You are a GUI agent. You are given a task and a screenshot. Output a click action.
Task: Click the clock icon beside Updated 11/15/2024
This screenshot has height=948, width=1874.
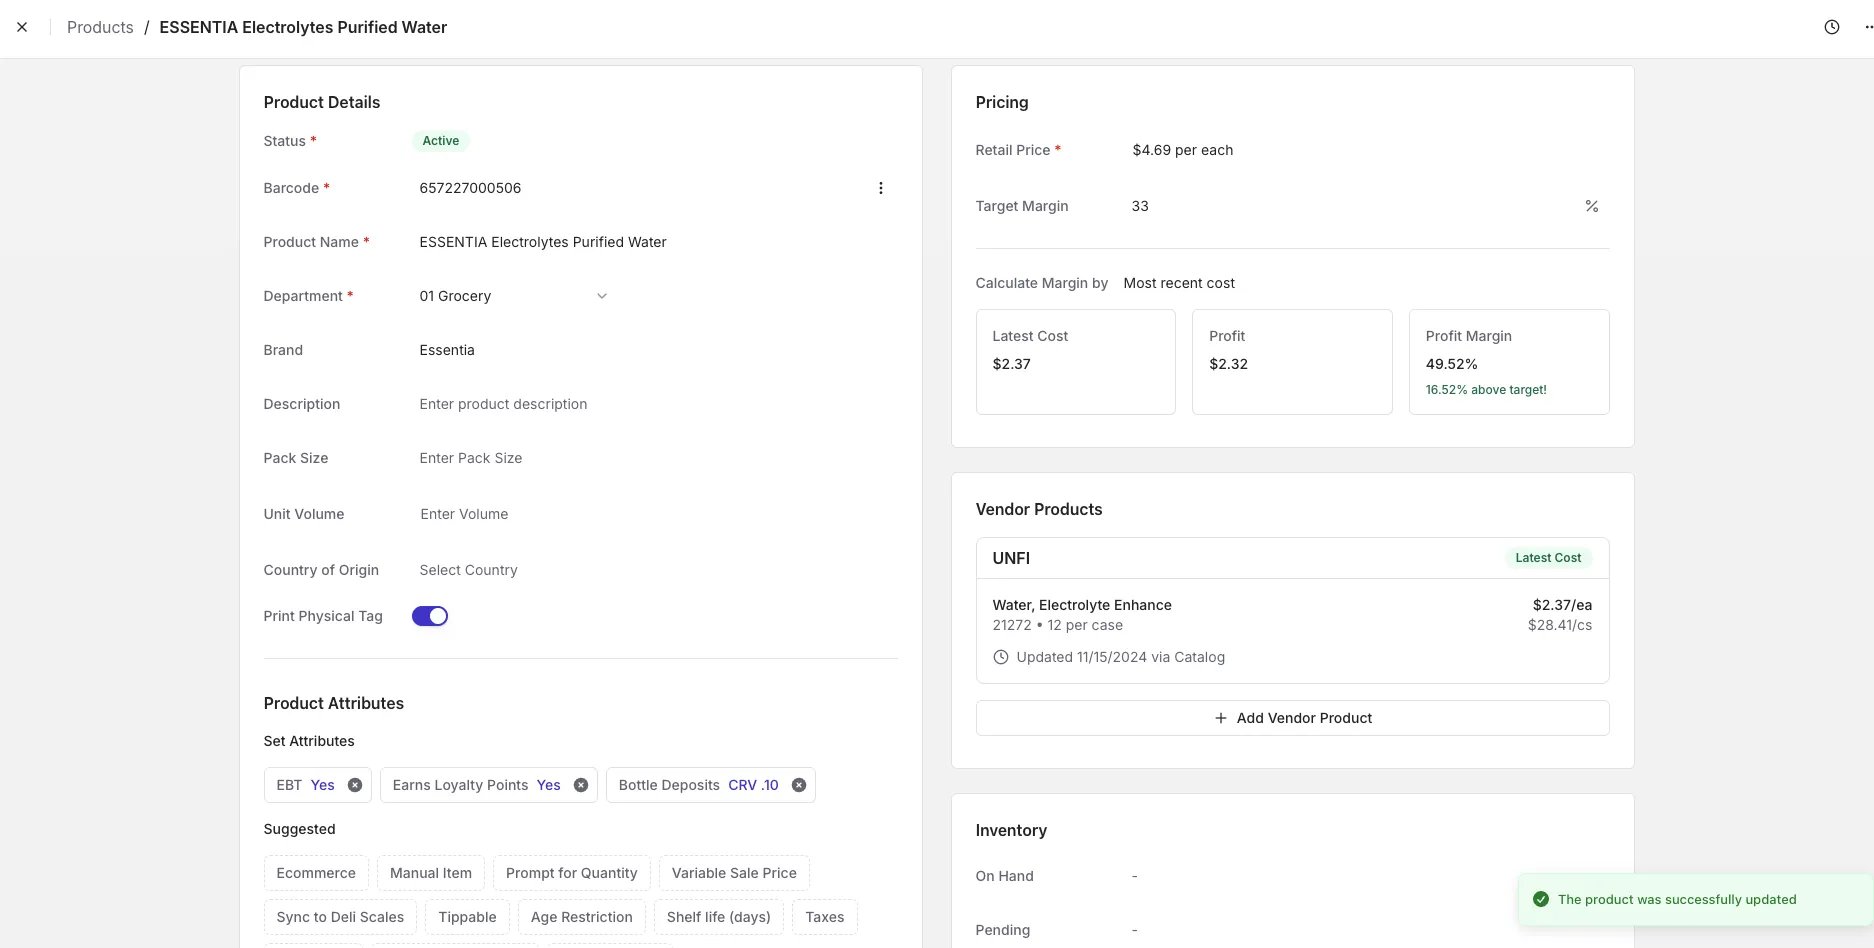coord(1000,657)
